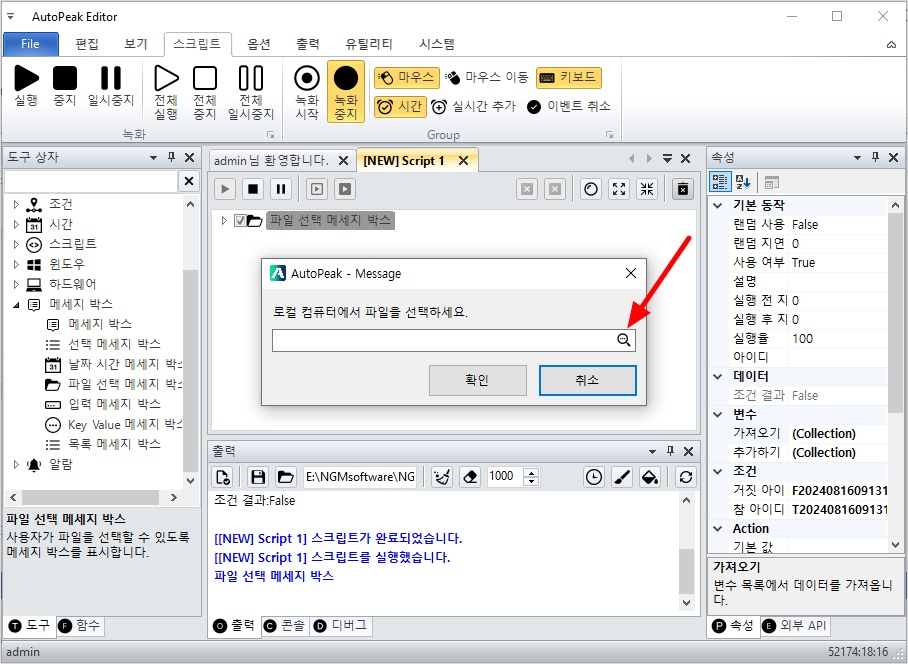Click the clock icon in output panel

point(594,477)
